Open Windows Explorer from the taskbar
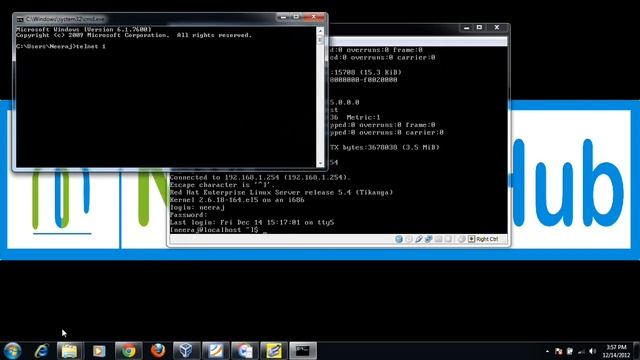This screenshot has height=360, width=640. tap(69, 351)
